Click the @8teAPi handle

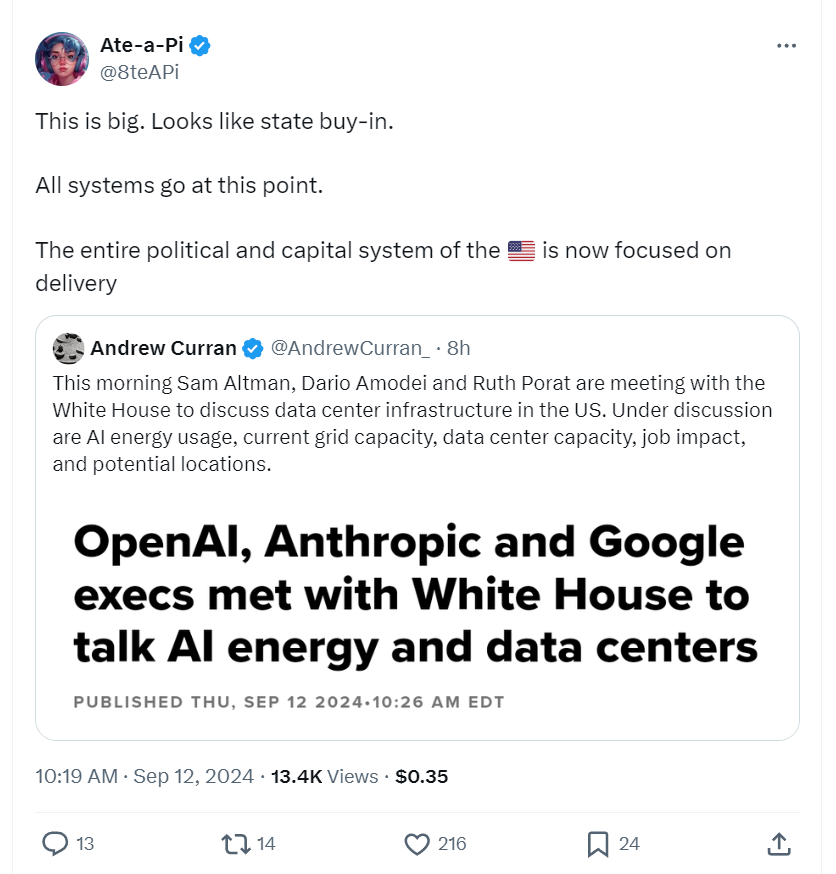point(139,72)
